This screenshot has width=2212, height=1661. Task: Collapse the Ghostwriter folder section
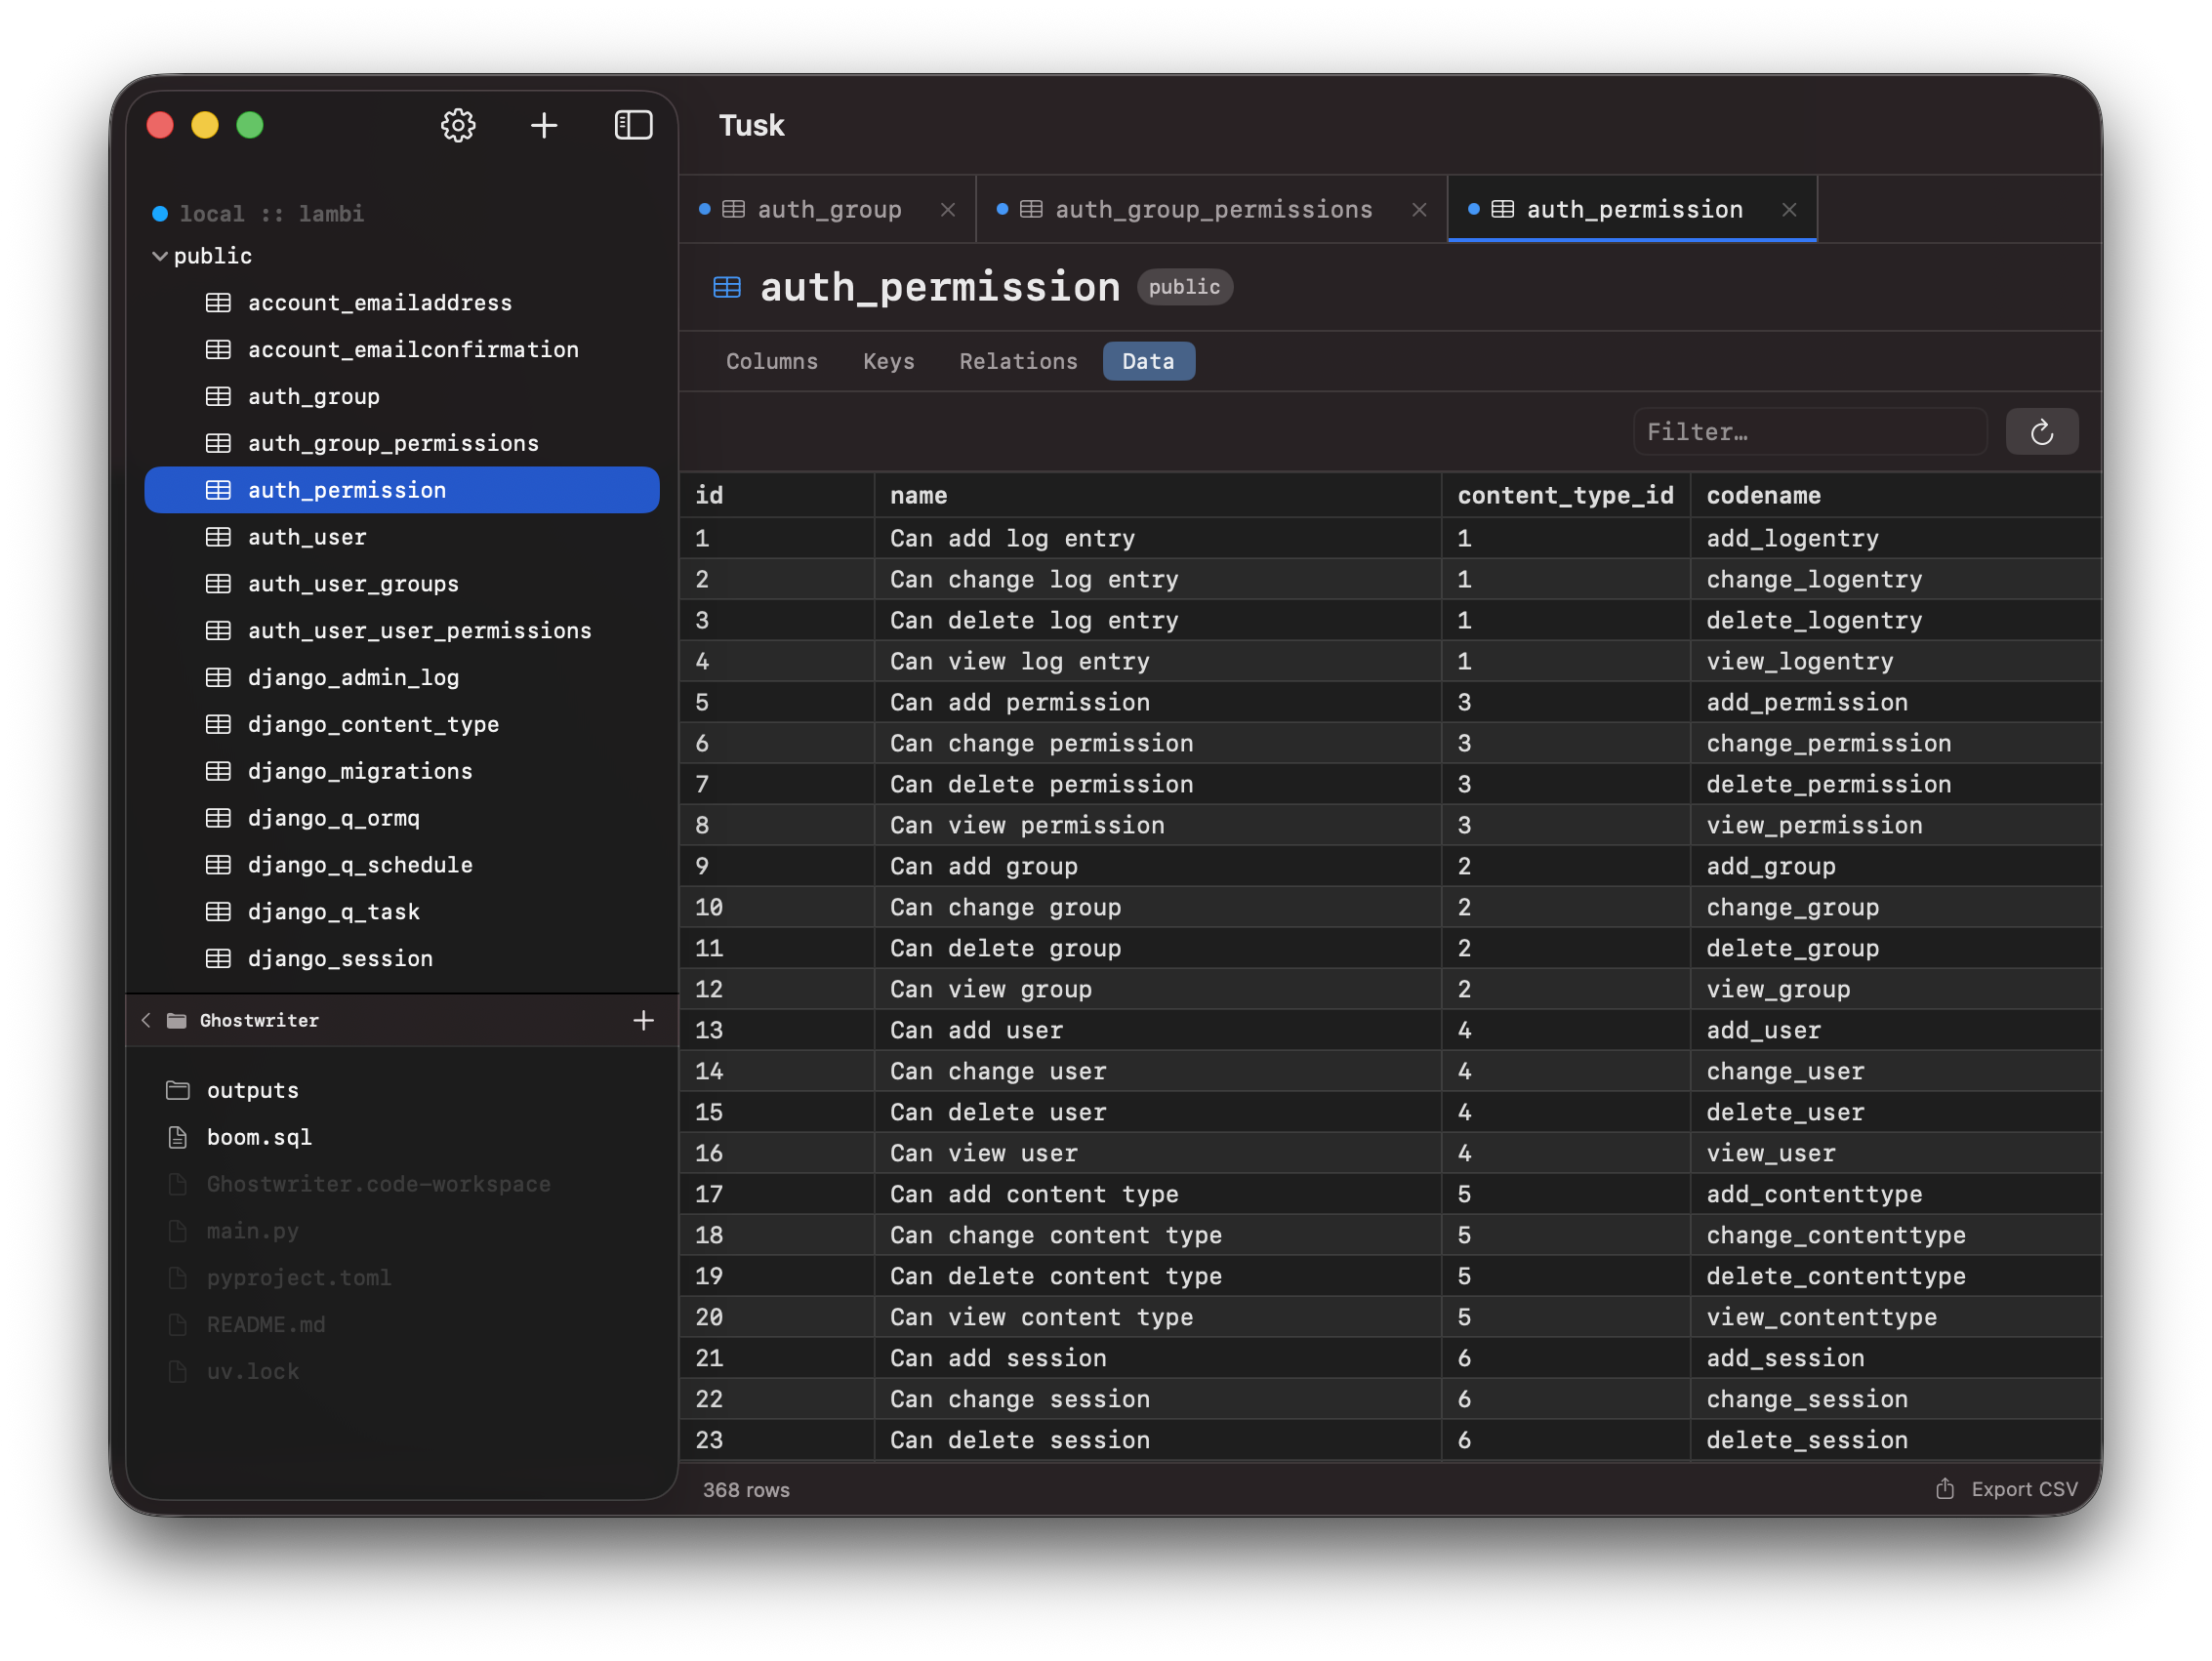pyautogui.click(x=147, y=1021)
